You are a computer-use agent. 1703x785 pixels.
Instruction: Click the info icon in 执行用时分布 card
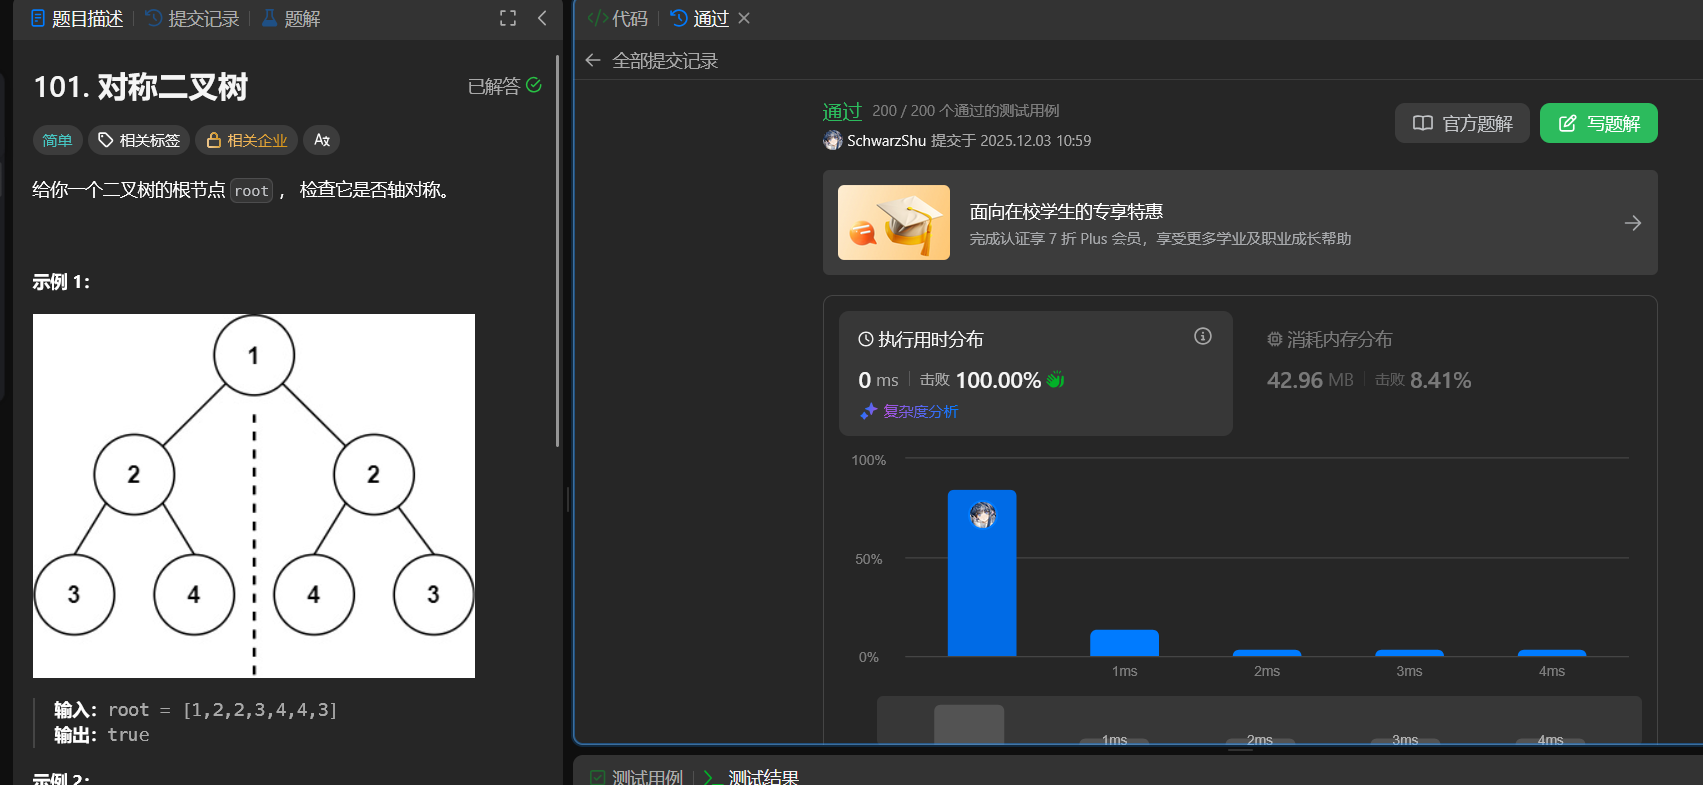pyautogui.click(x=1203, y=337)
